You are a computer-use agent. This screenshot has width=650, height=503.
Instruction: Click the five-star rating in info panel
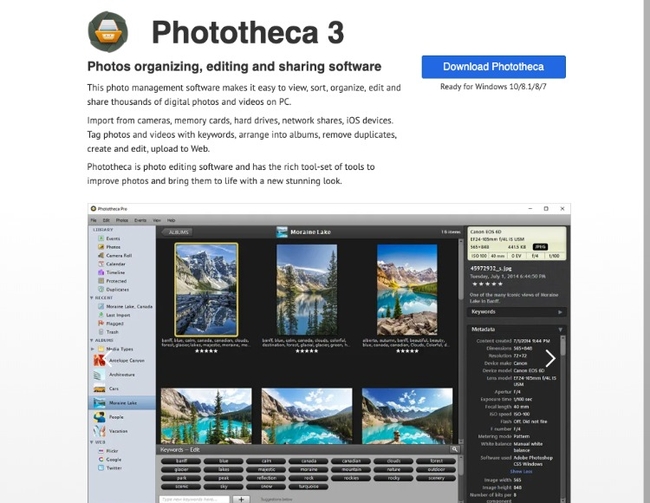pyautogui.click(x=488, y=284)
